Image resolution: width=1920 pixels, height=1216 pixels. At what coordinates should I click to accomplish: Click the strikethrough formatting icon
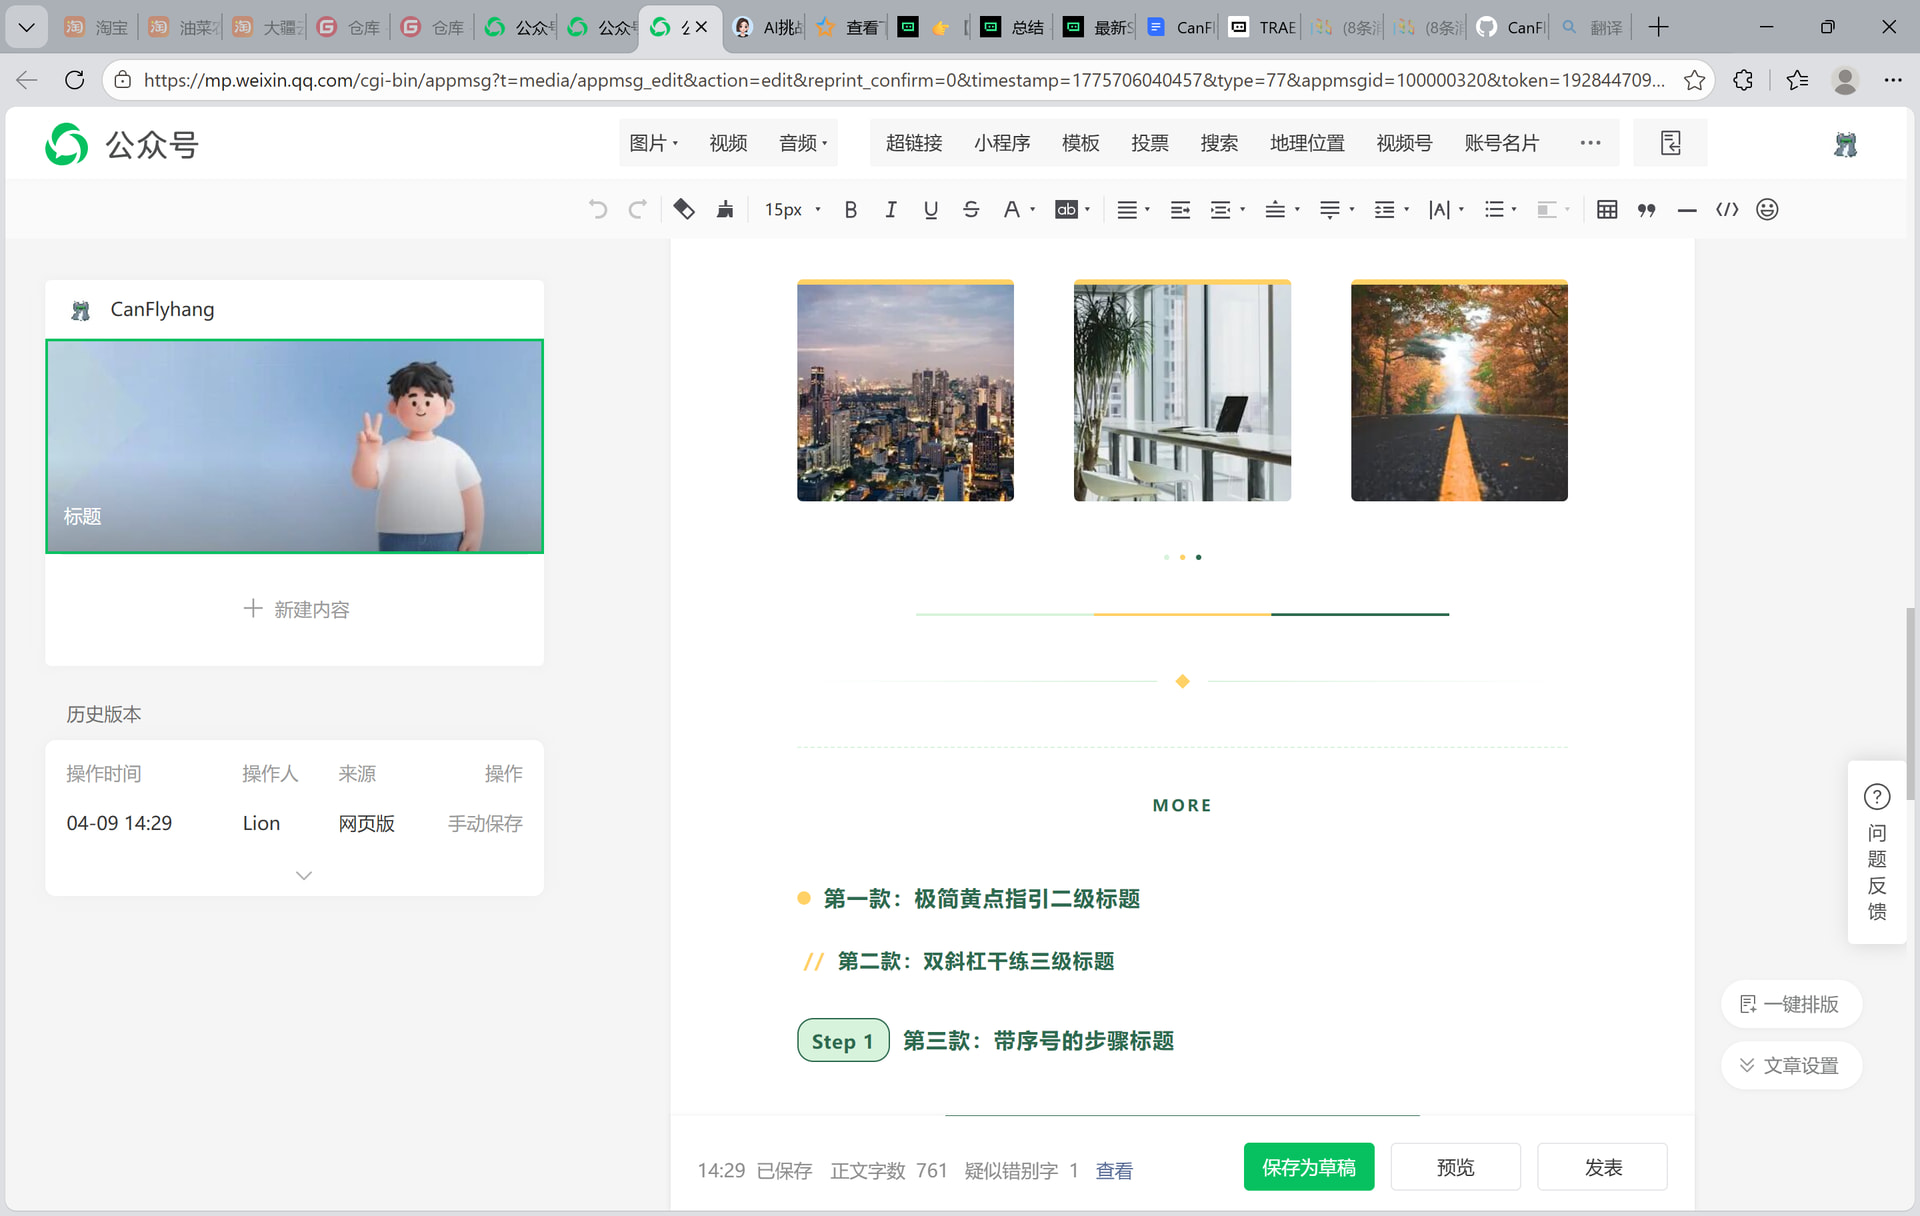click(x=970, y=209)
